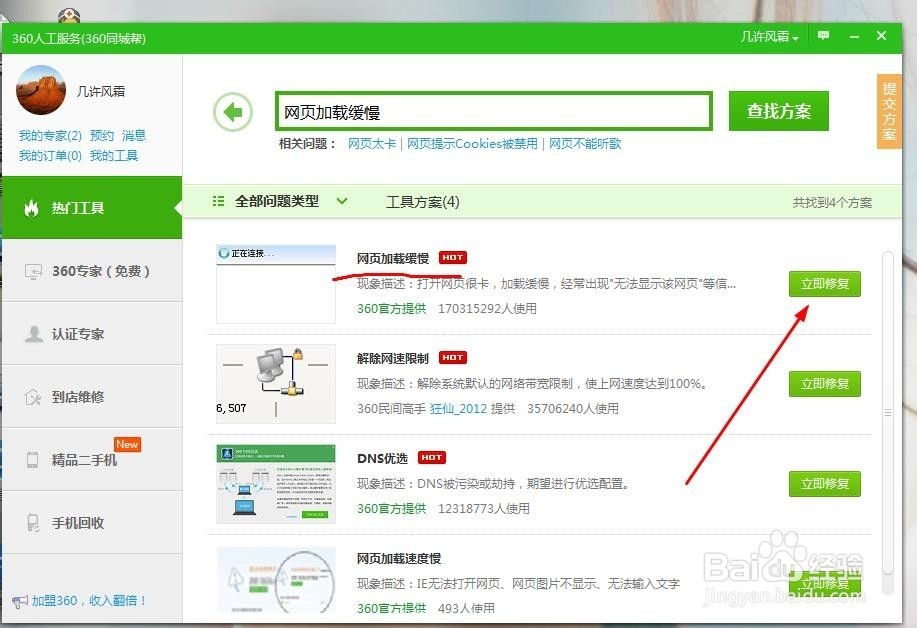
Task: Click the list icon beside 全部问题类型
Action: coord(218,201)
